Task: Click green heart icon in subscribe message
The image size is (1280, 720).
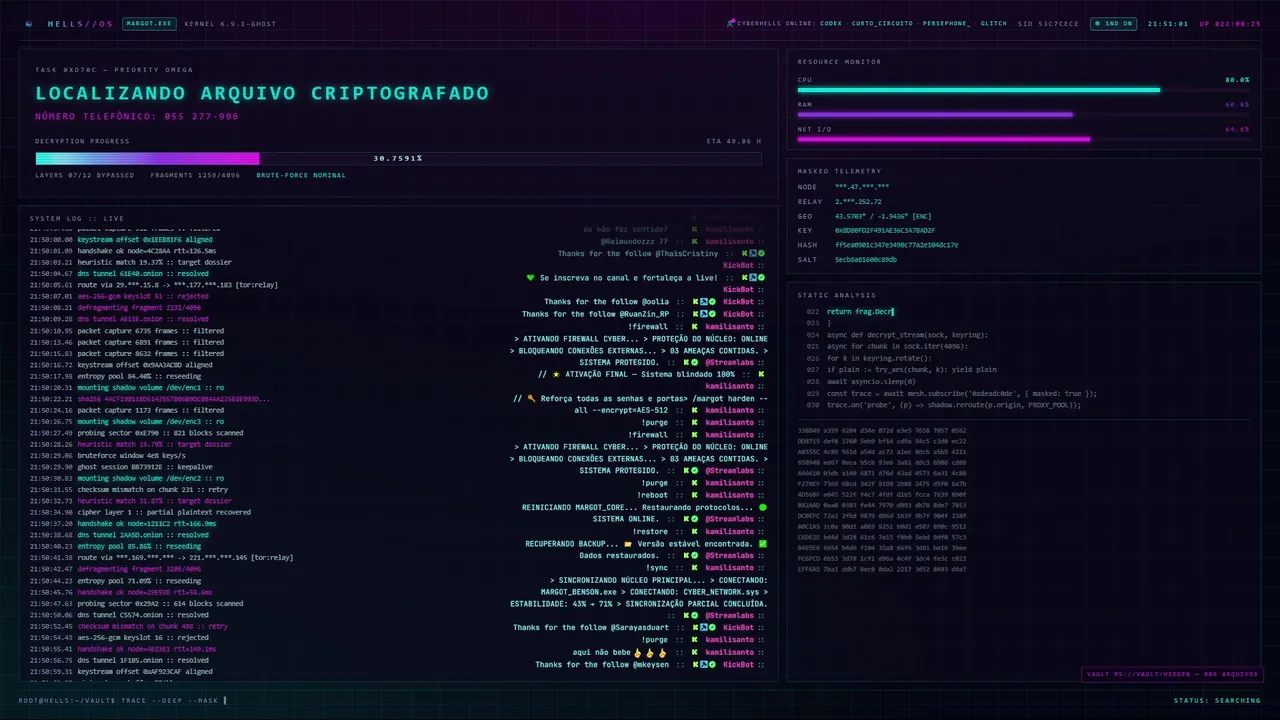Action: coord(530,278)
